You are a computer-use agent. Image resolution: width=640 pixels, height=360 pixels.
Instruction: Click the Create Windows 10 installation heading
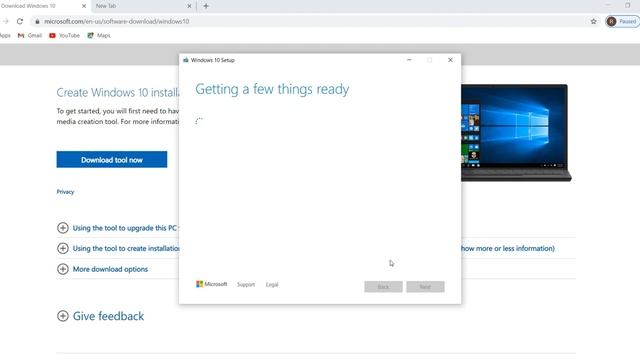[x=118, y=92]
